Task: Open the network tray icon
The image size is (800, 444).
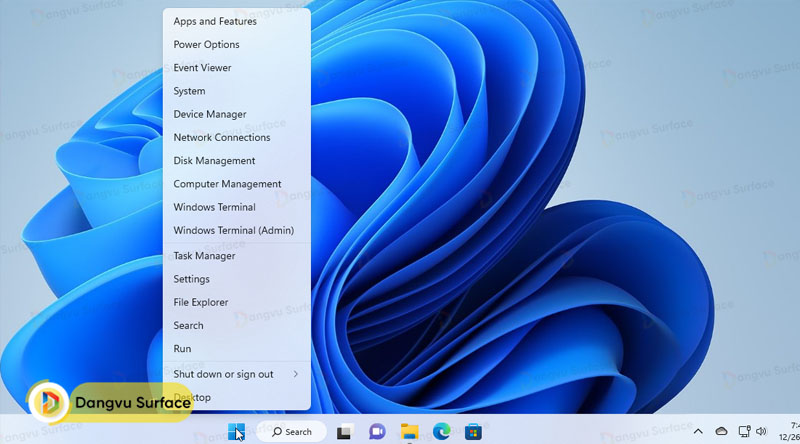Action: (744, 432)
